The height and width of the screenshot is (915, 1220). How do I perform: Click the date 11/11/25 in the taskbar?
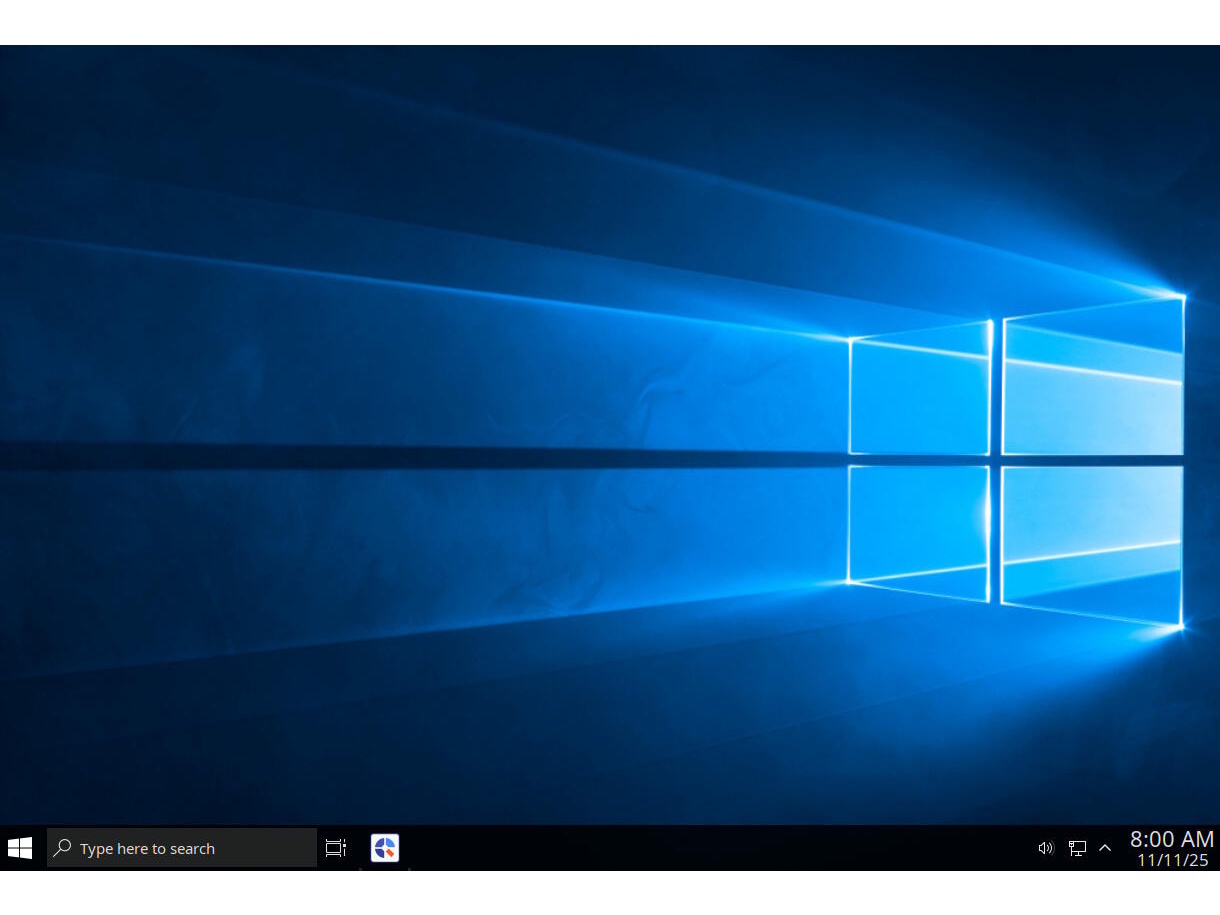(x=1173, y=858)
